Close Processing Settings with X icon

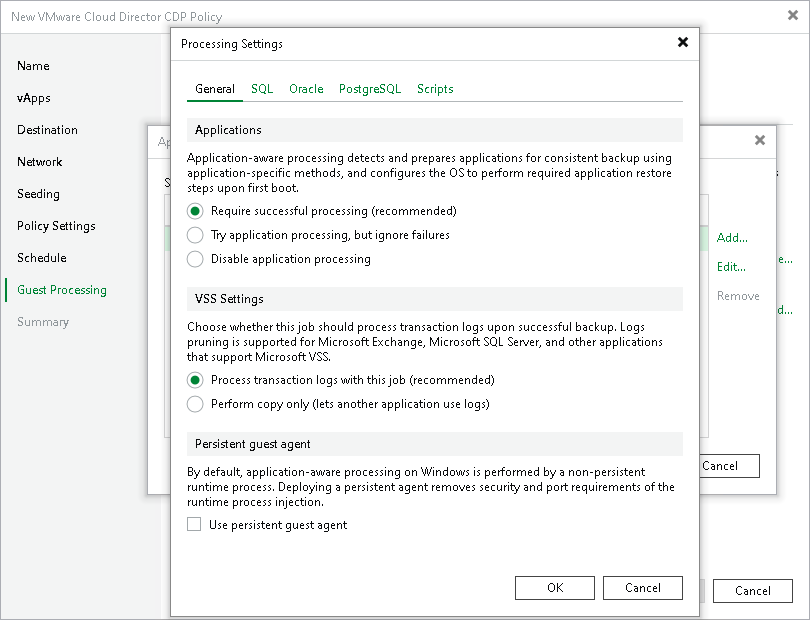coord(683,42)
